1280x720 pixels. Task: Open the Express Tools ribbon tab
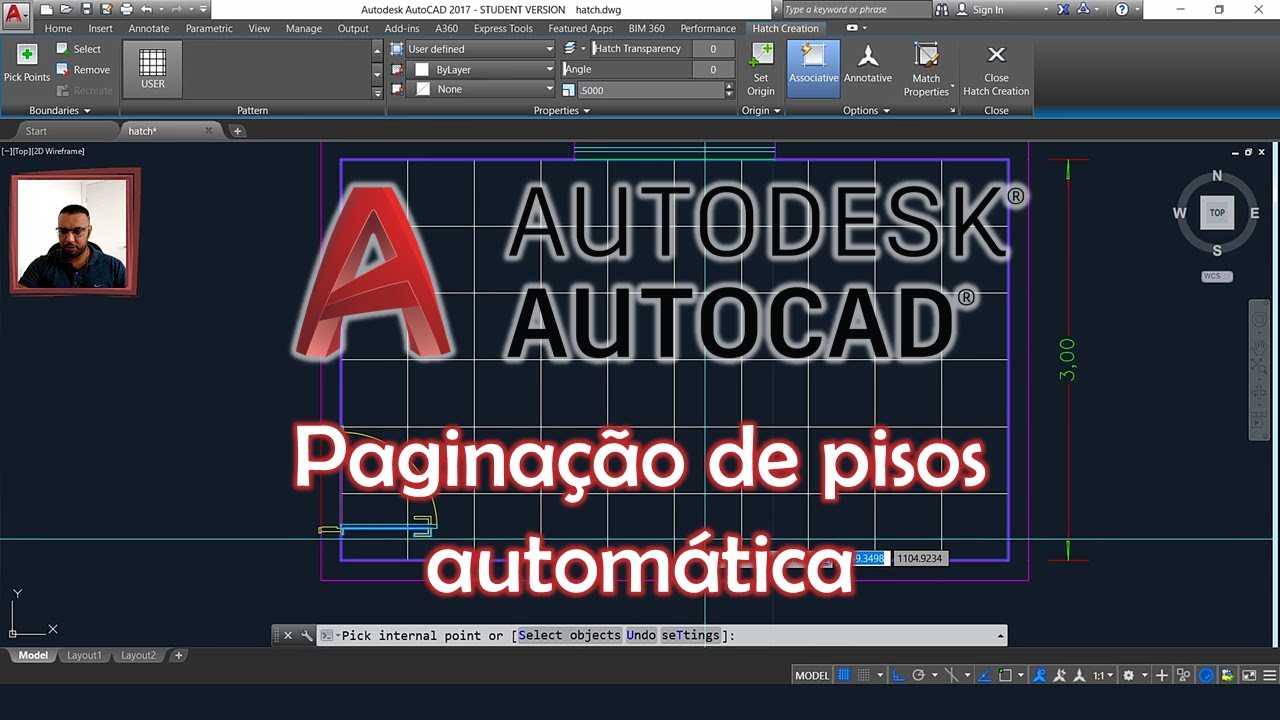[x=503, y=29]
